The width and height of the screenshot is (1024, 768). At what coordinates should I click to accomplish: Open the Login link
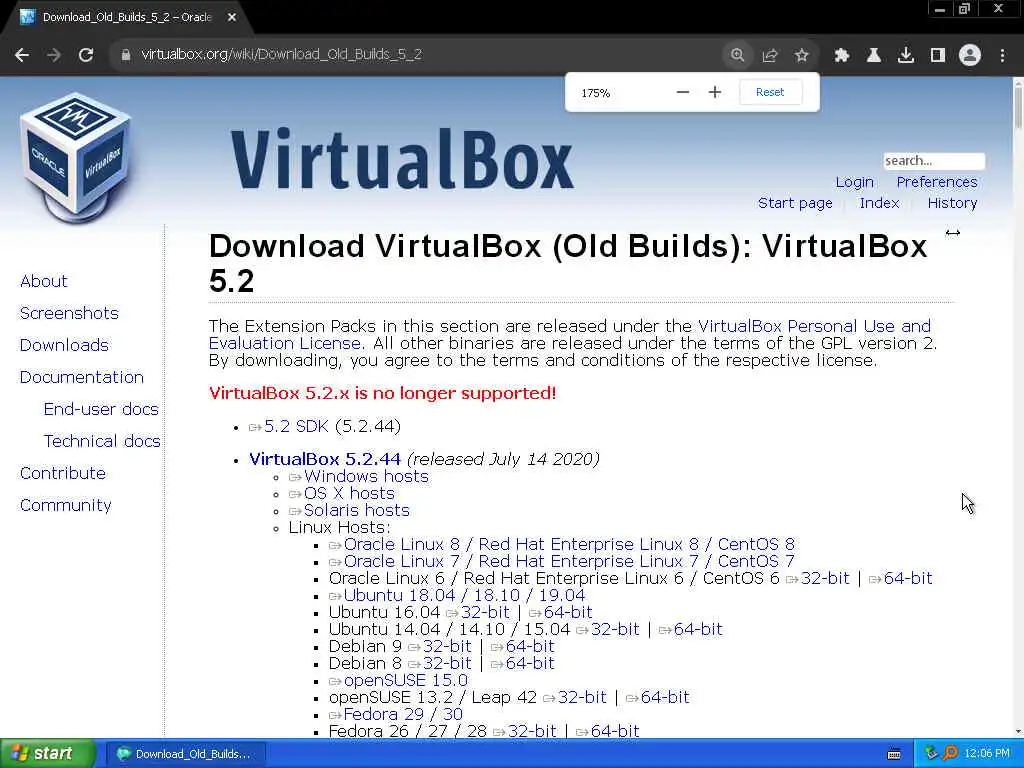pos(854,182)
